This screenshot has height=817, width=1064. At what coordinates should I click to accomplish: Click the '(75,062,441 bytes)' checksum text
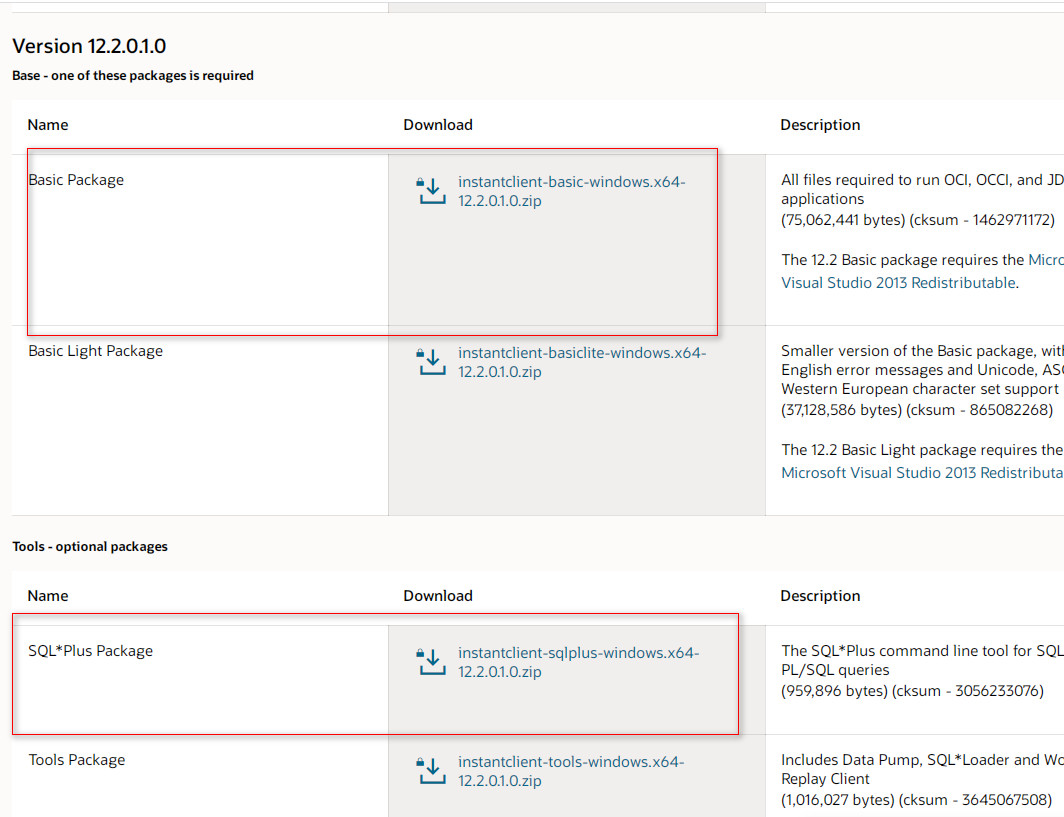[x=918, y=220]
